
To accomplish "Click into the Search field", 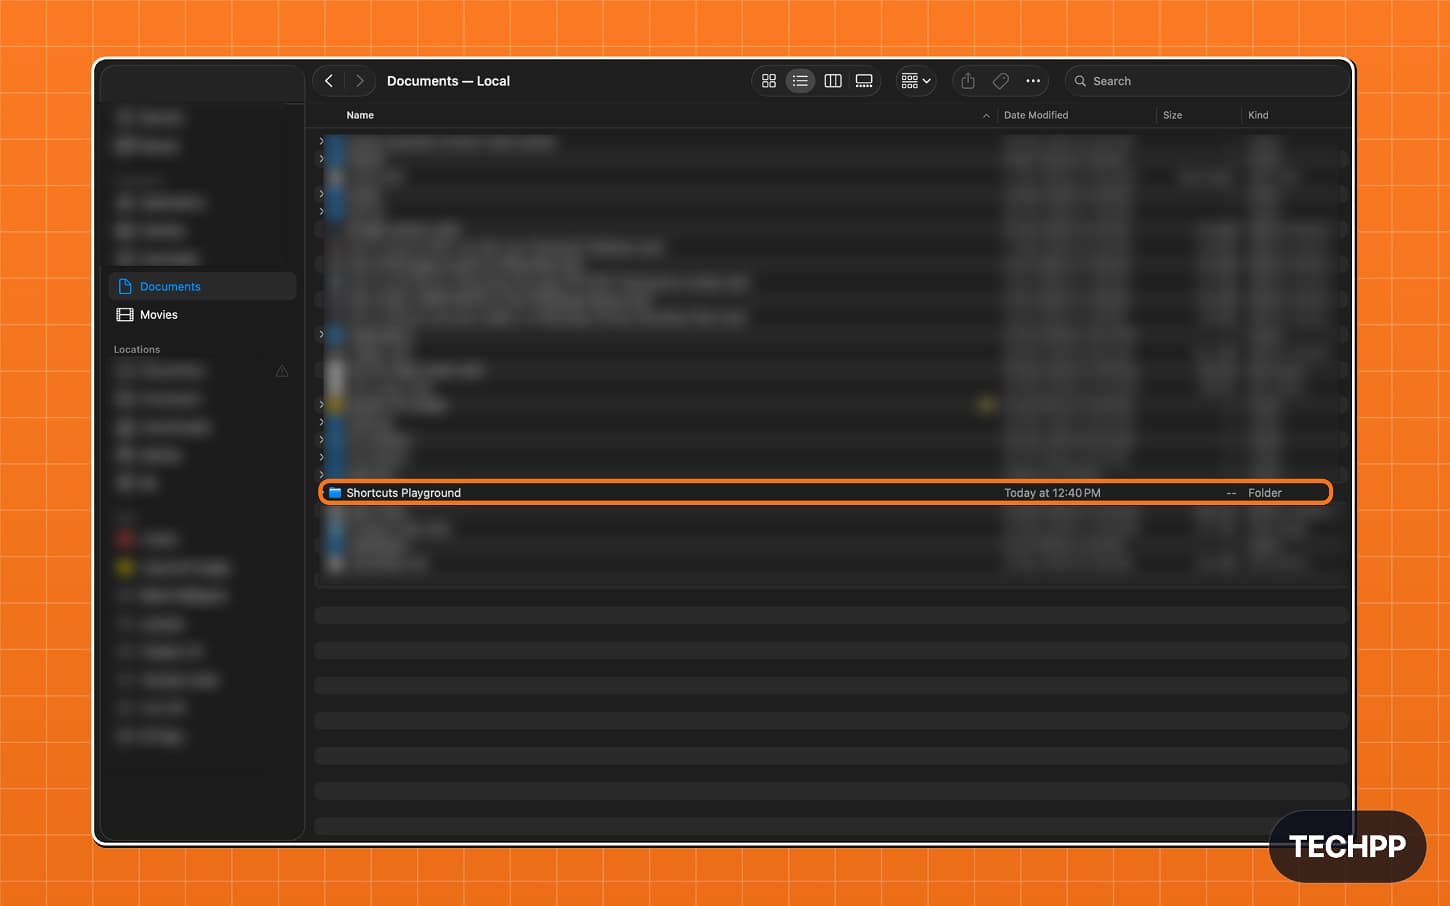I will (x=1207, y=81).
